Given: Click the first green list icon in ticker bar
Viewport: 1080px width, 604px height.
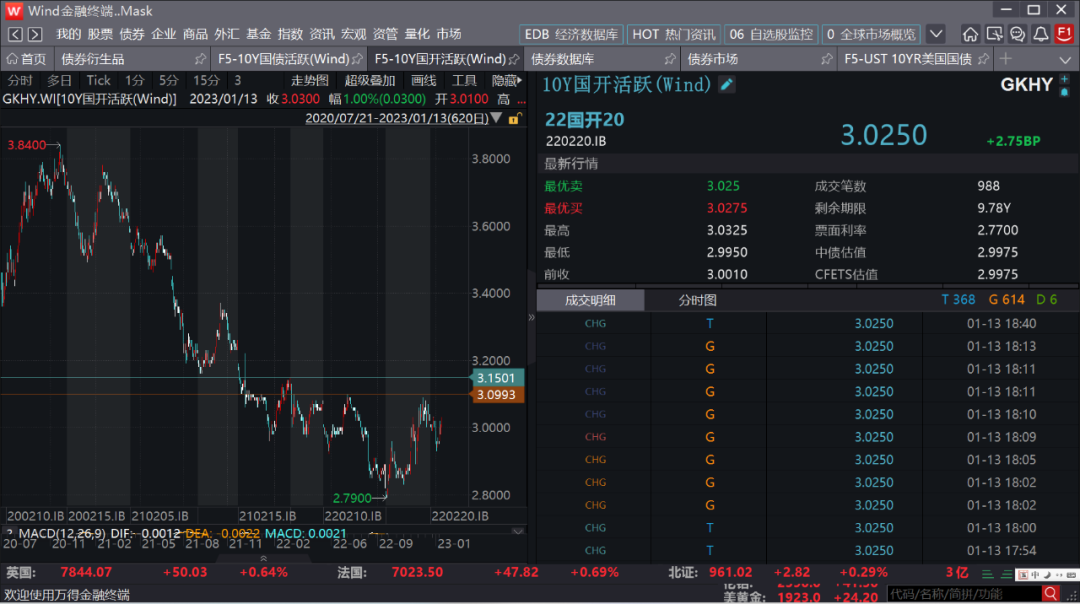Looking at the screenshot, I should click(x=988, y=574).
